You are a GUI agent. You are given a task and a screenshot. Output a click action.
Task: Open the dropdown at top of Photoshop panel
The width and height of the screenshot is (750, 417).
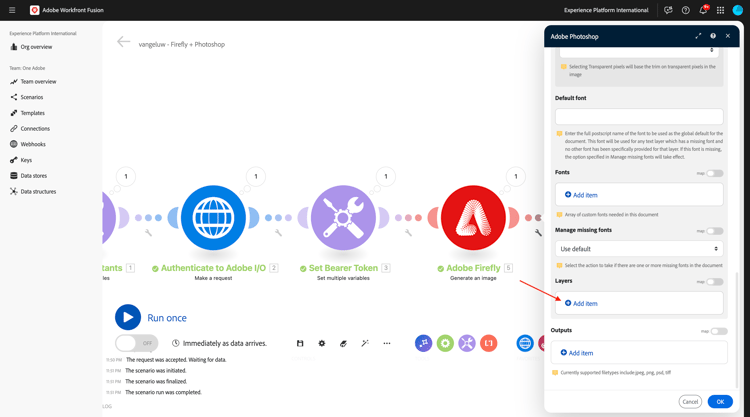[x=639, y=50]
